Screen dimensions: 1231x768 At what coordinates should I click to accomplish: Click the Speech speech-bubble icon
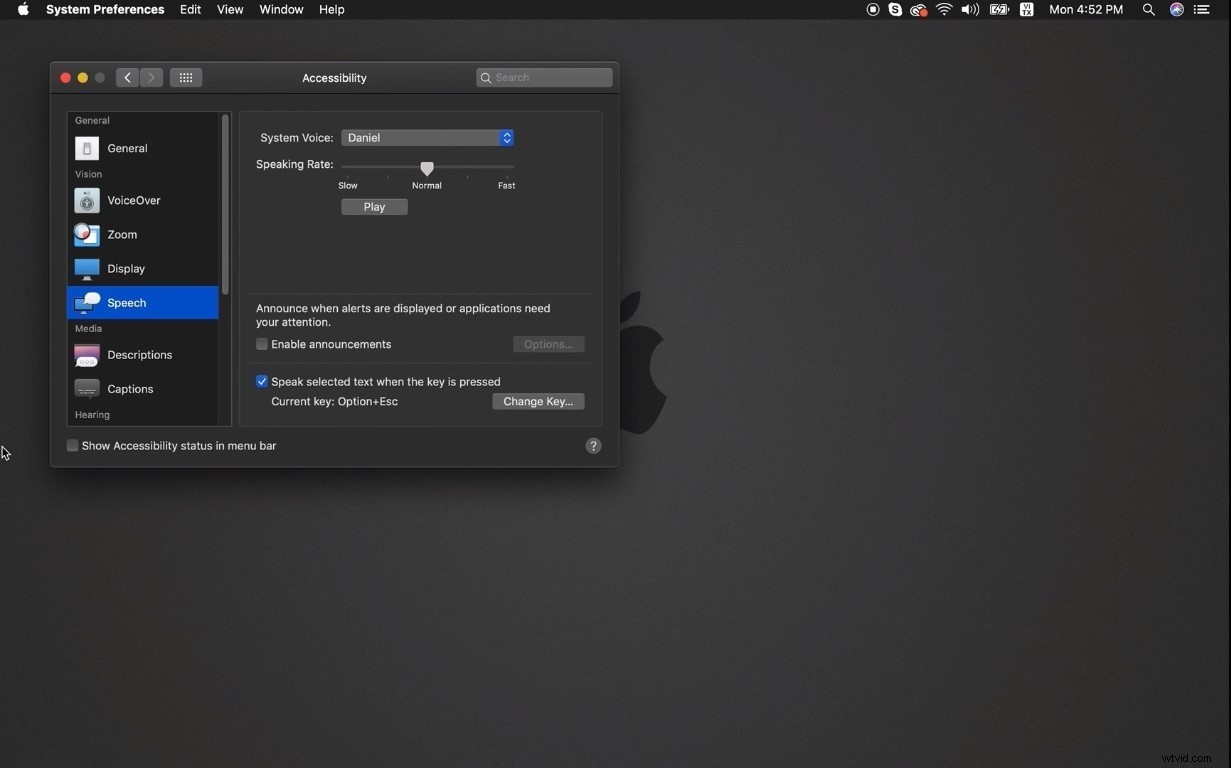click(x=86, y=302)
